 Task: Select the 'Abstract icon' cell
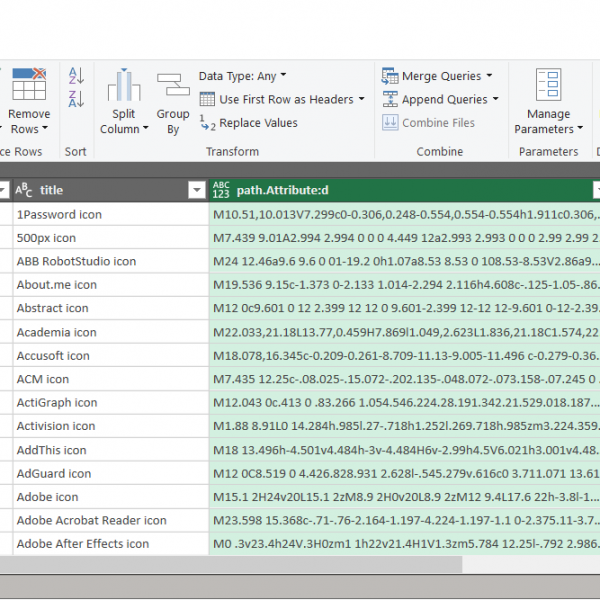pos(111,308)
